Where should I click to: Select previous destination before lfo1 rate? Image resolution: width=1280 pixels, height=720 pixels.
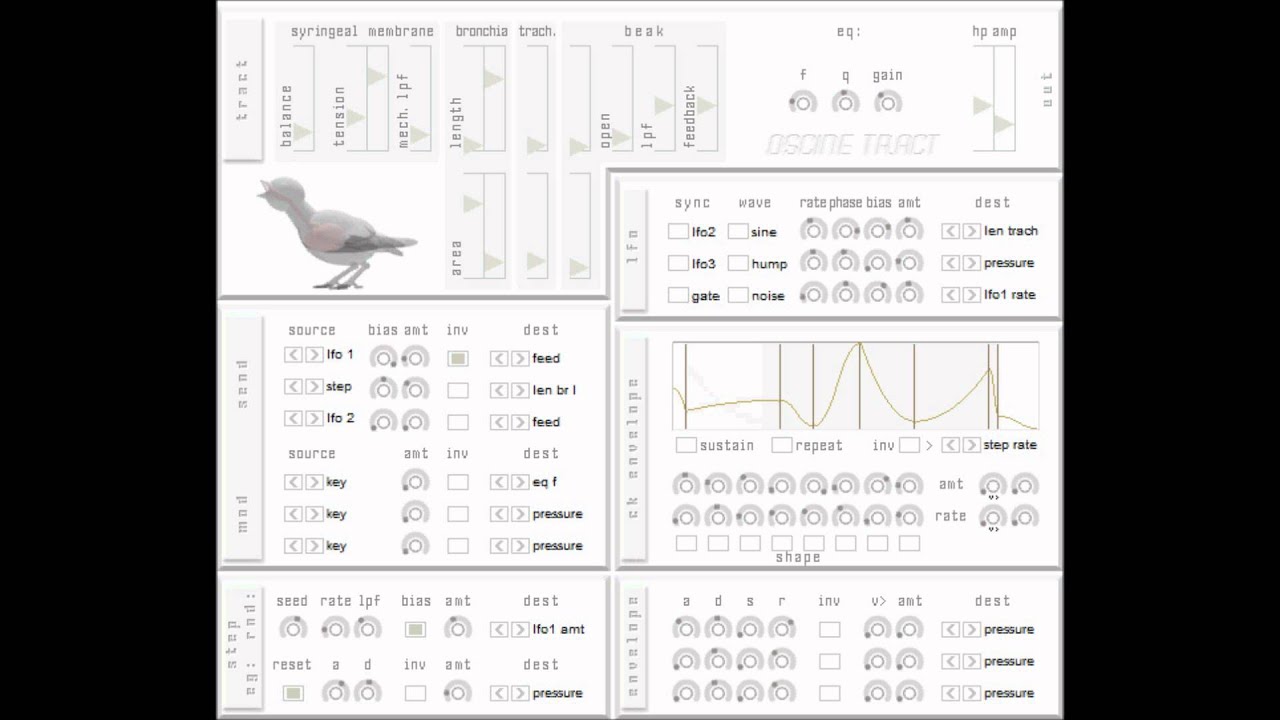(951, 295)
